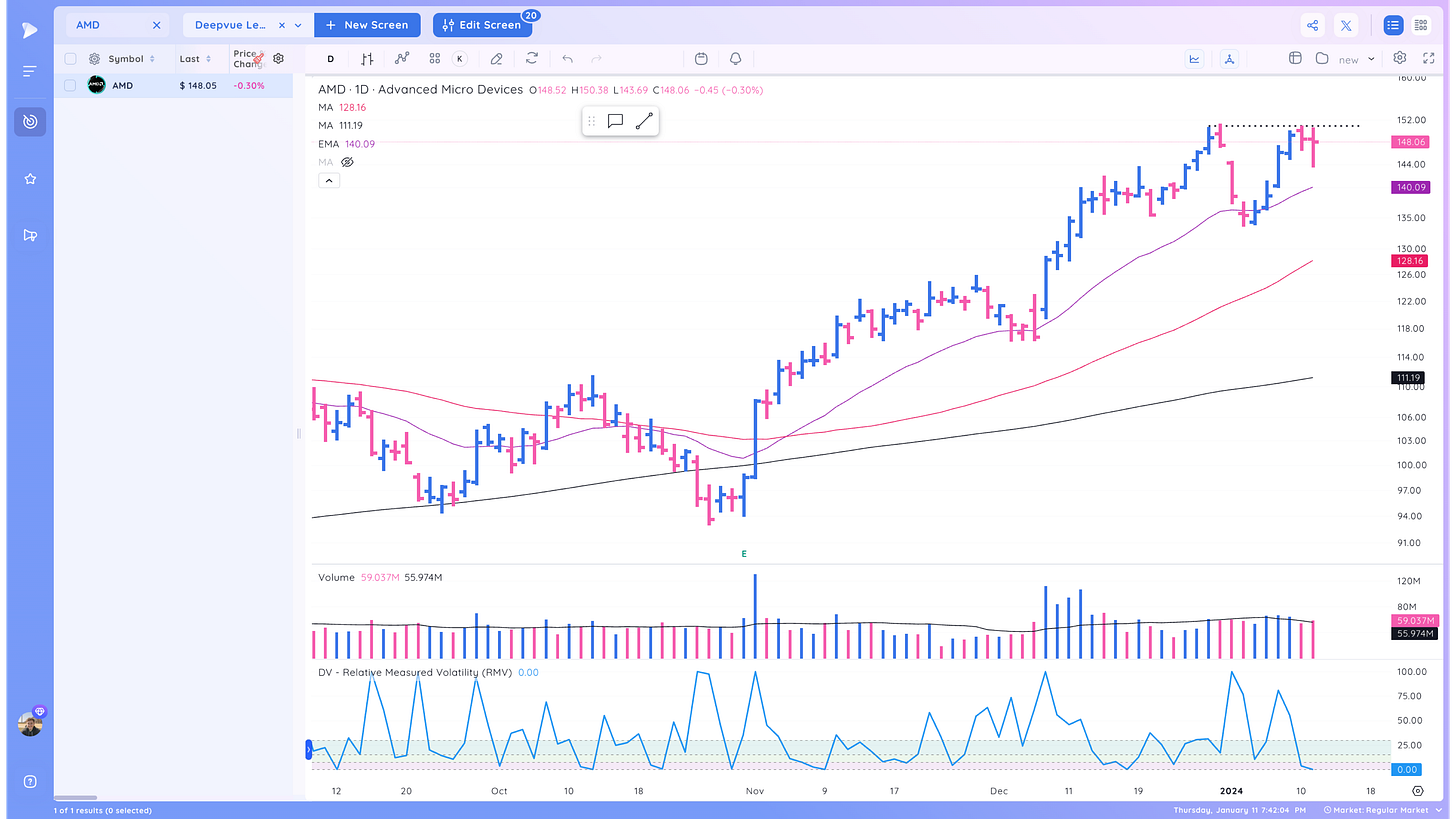Redo the last chart action

tap(597, 59)
